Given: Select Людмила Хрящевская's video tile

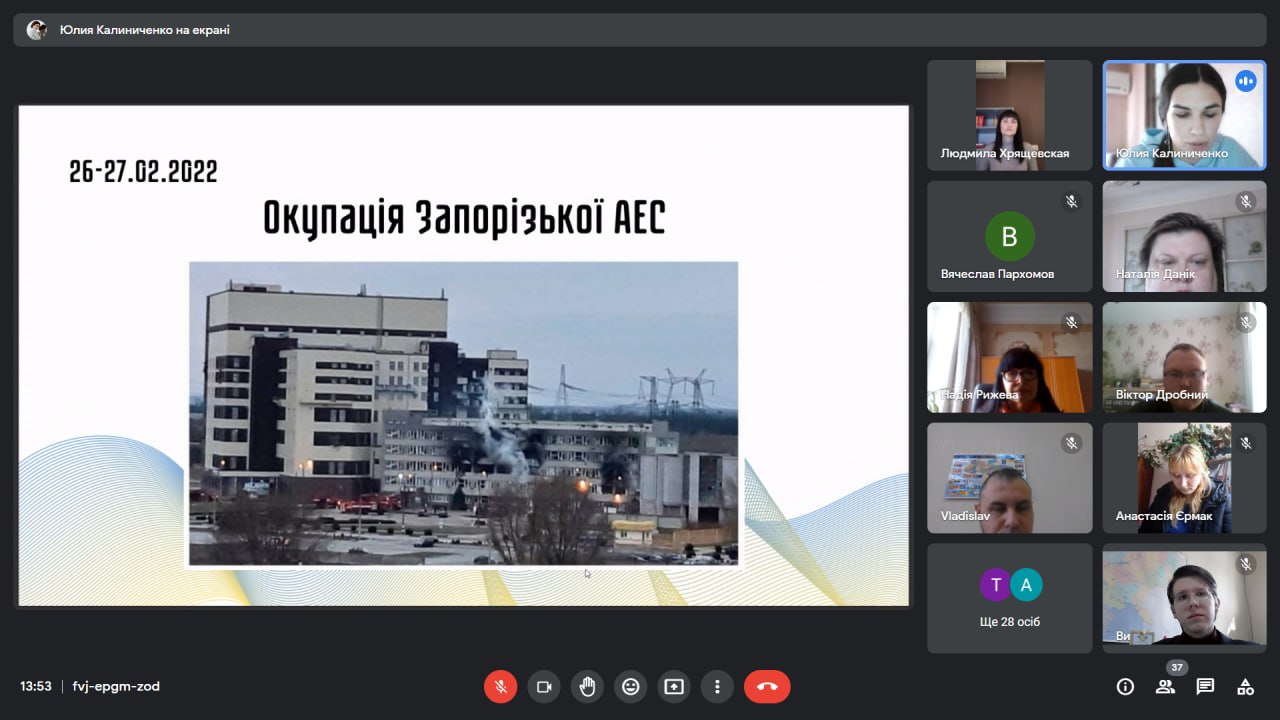Looking at the screenshot, I should click(x=1009, y=115).
